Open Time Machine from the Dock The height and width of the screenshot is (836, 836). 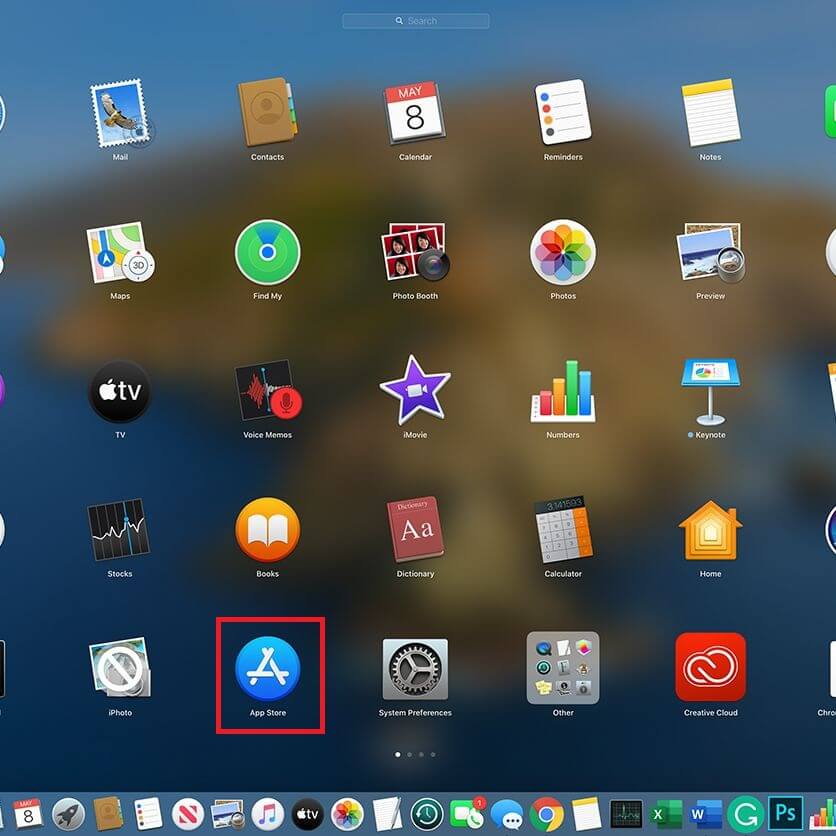pyautogui.click(x=427, y=814)
